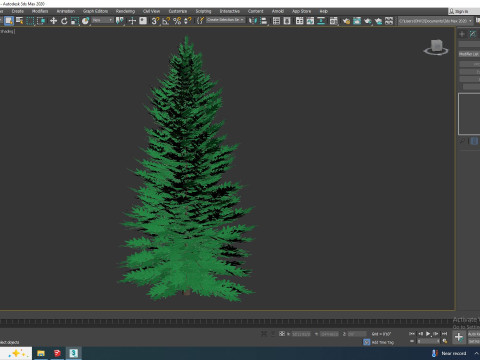Step to previous frame
This screenshot has height=360, width=480.
point(420,333)
